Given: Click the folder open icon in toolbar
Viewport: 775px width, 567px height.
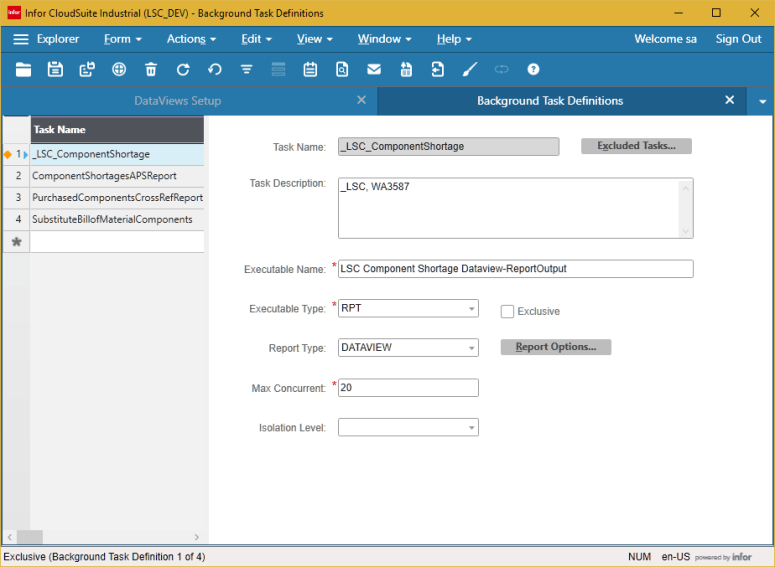Looking at the screenshot, I should click(x=23, y=70).
